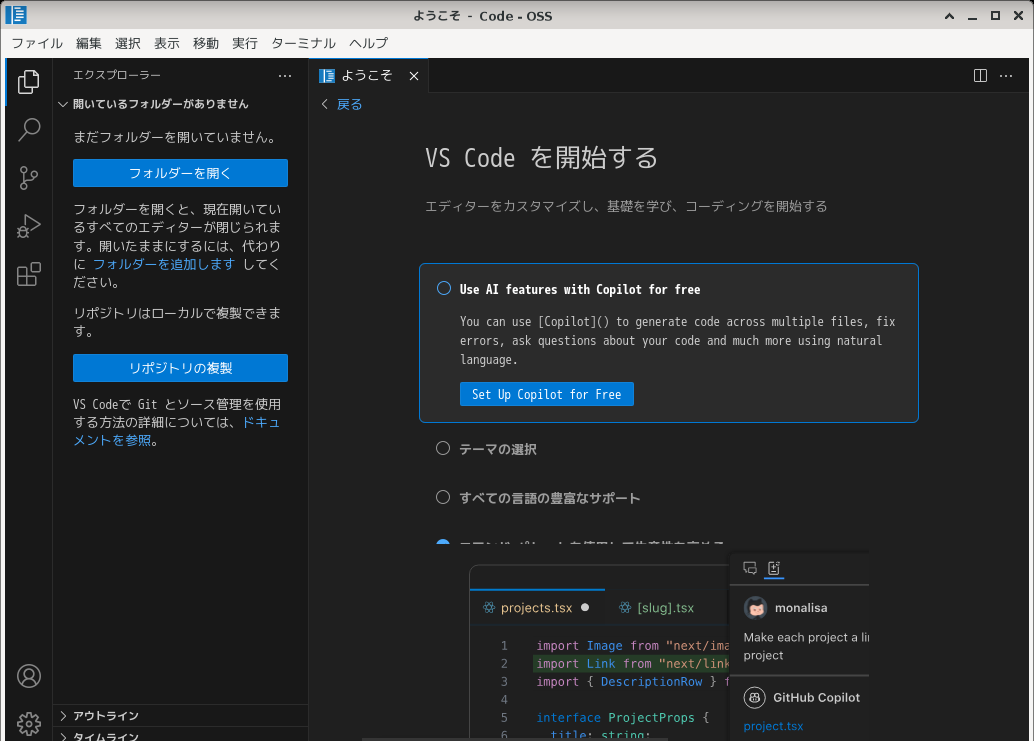Open the Manage gear icon

point(28,724)
